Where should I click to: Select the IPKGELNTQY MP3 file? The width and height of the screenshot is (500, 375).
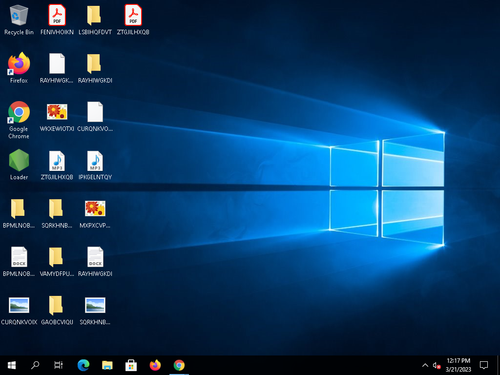(95, 161)
